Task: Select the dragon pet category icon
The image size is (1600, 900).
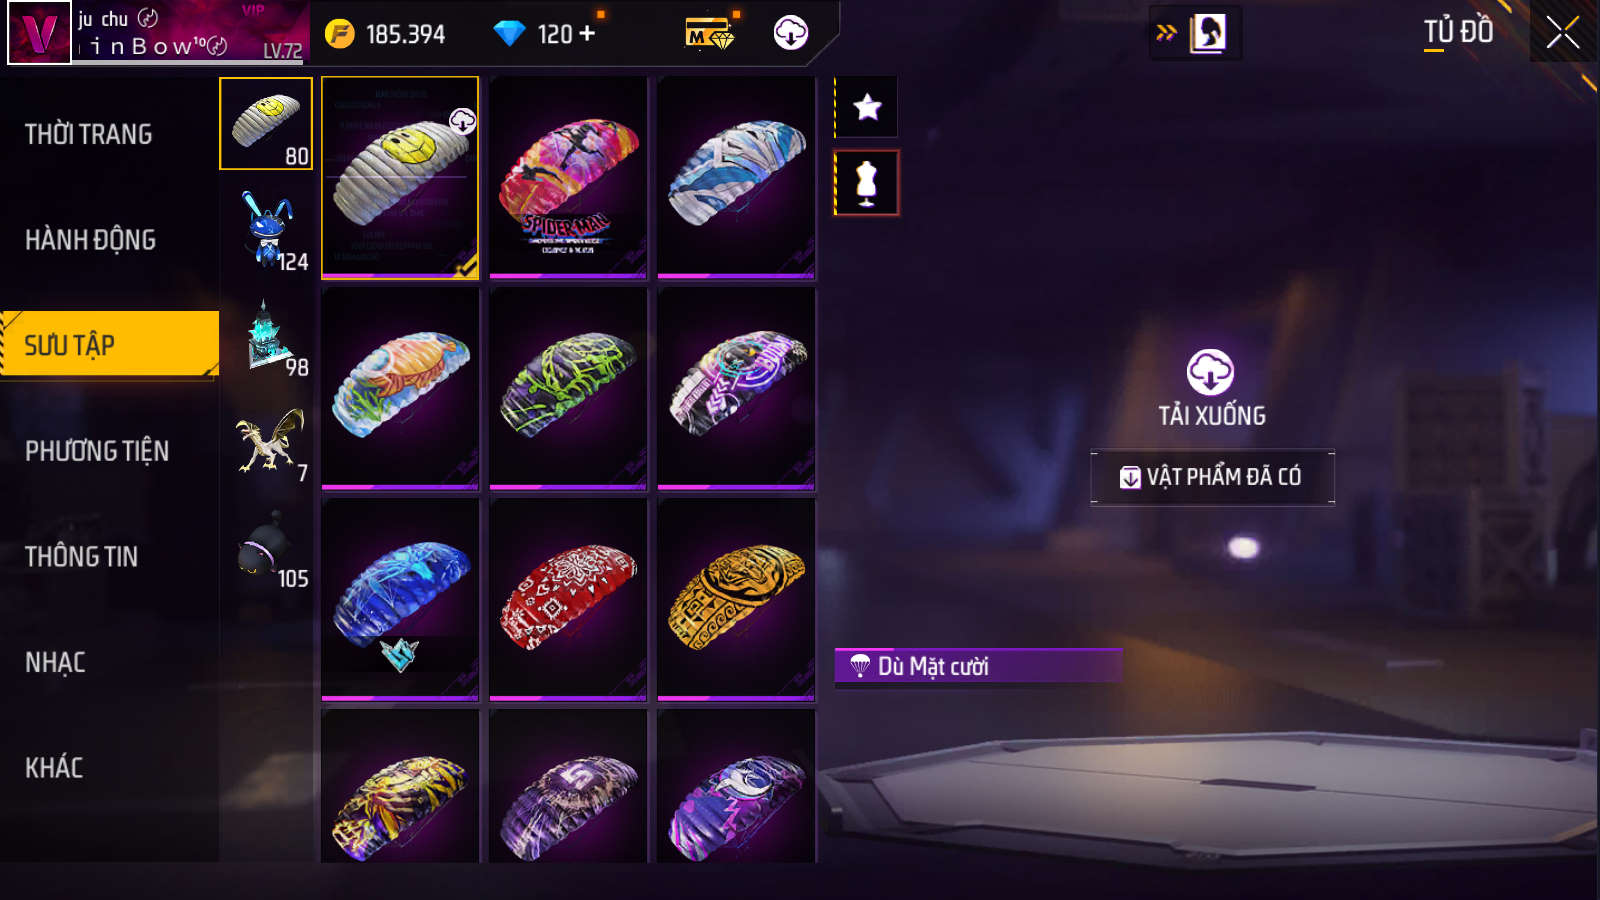Action: 266,441
